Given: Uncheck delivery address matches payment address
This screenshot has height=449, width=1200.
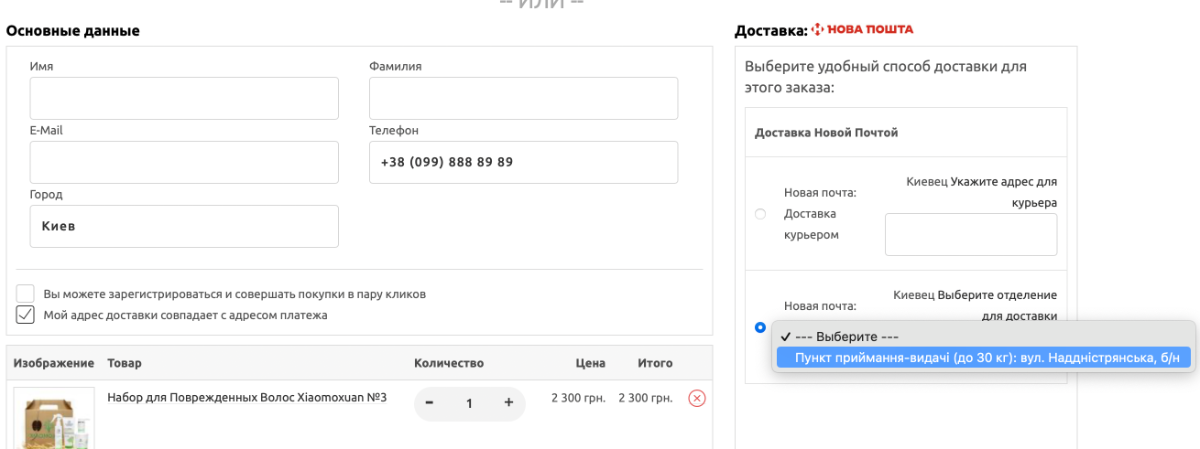Looking at the screenshot, I should tap(25, 315).
